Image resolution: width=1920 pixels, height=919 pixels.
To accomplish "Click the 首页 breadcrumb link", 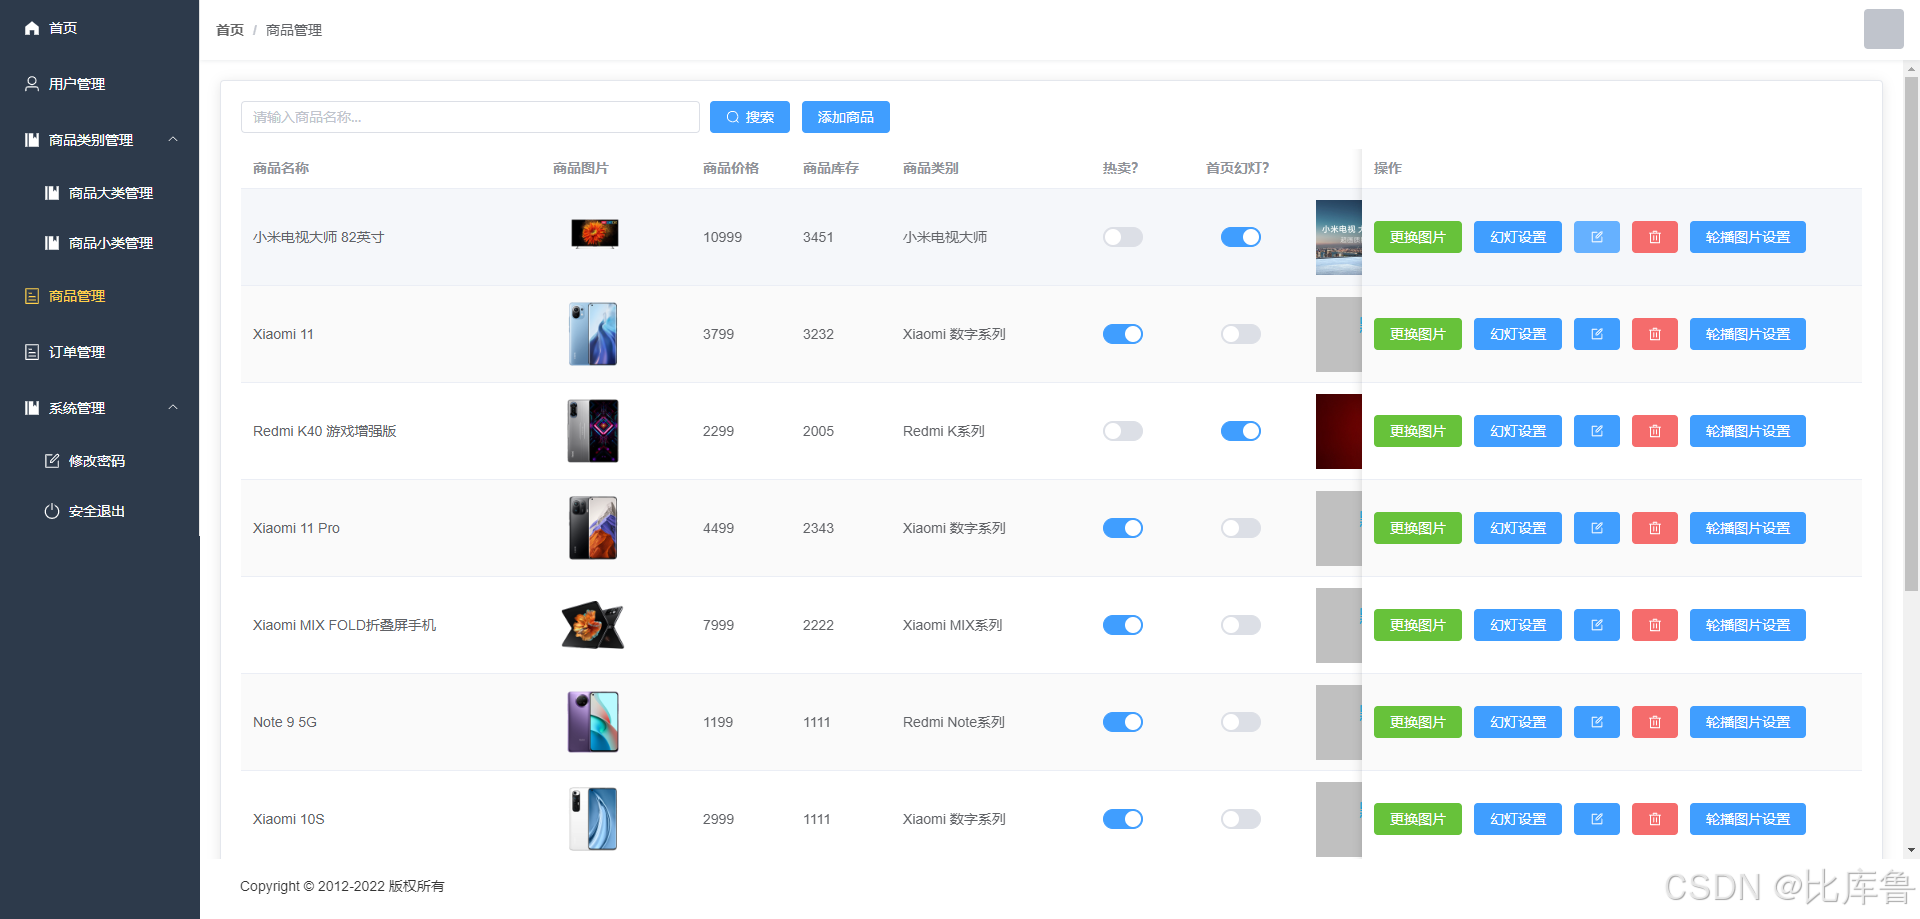I will pyautogui.click(x=230, y=30).
